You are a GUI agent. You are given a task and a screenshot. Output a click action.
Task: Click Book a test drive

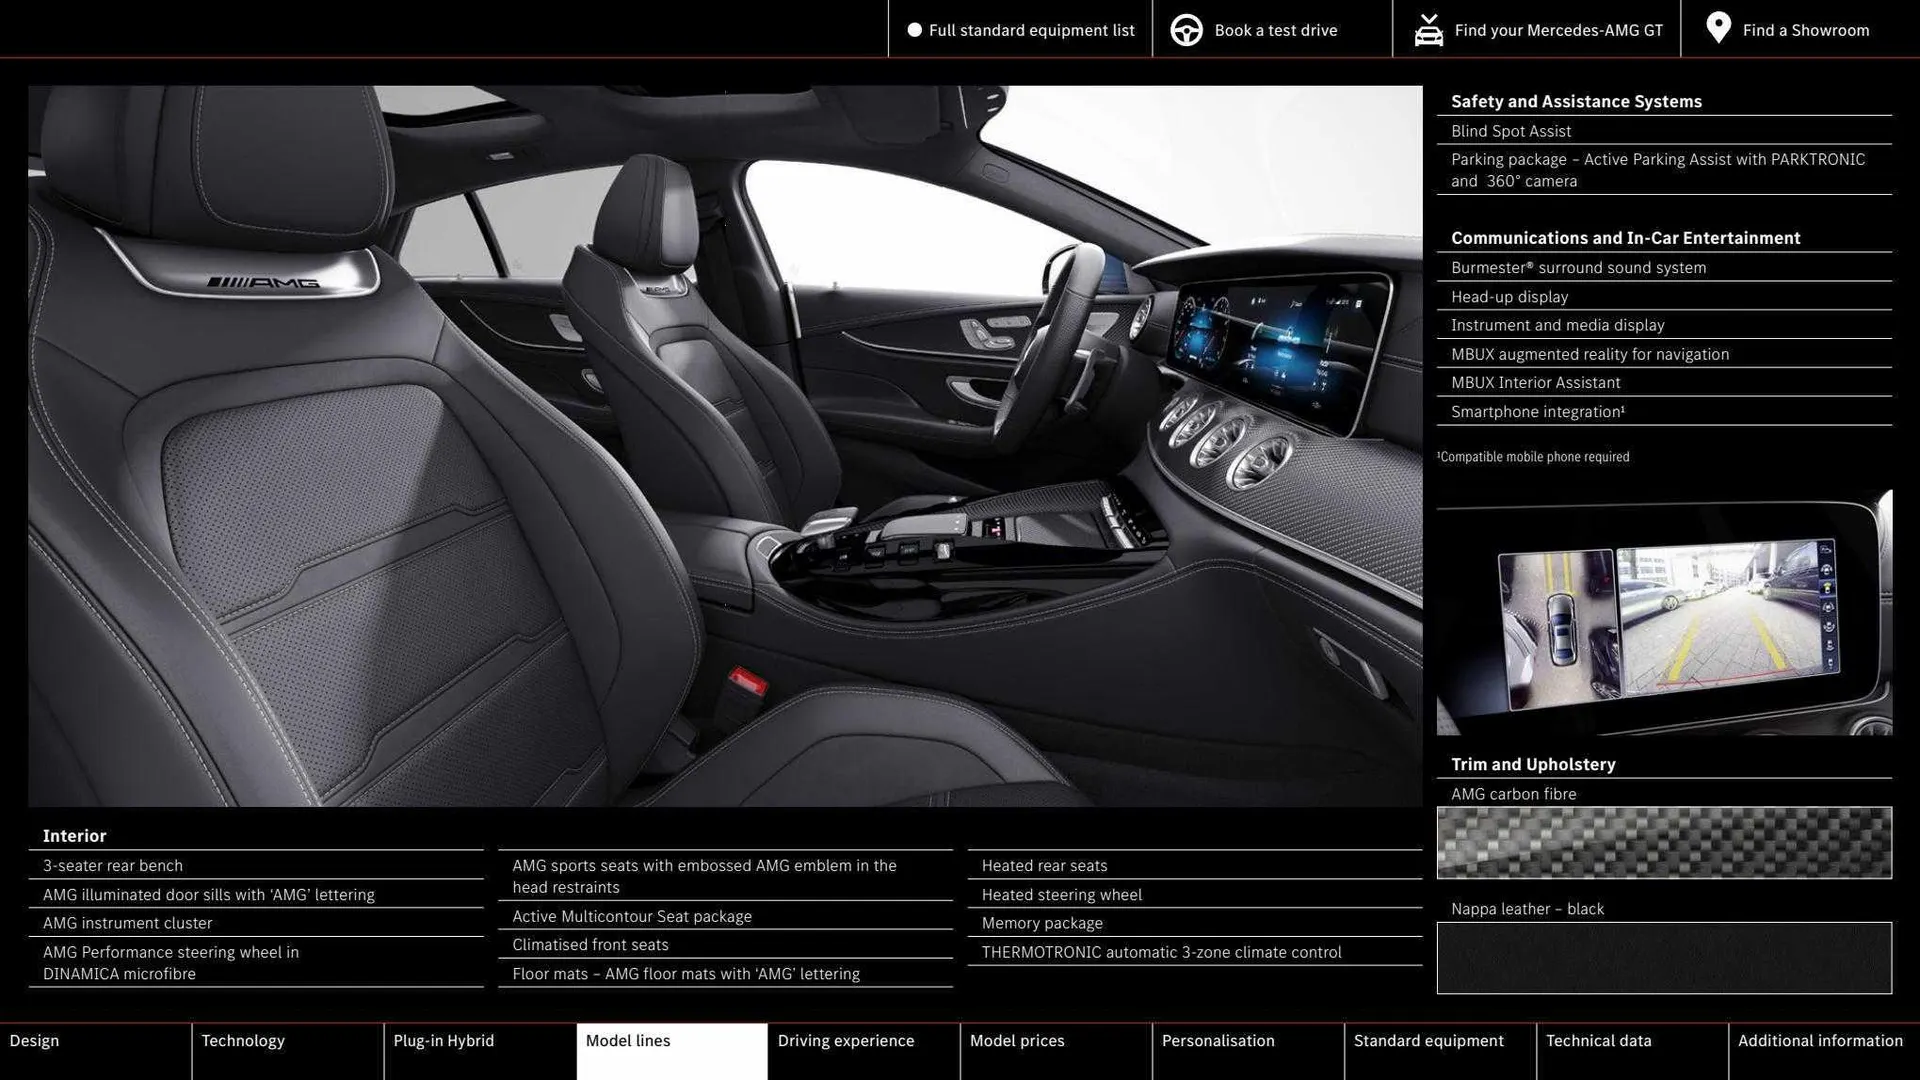[x=1274, y=30]
